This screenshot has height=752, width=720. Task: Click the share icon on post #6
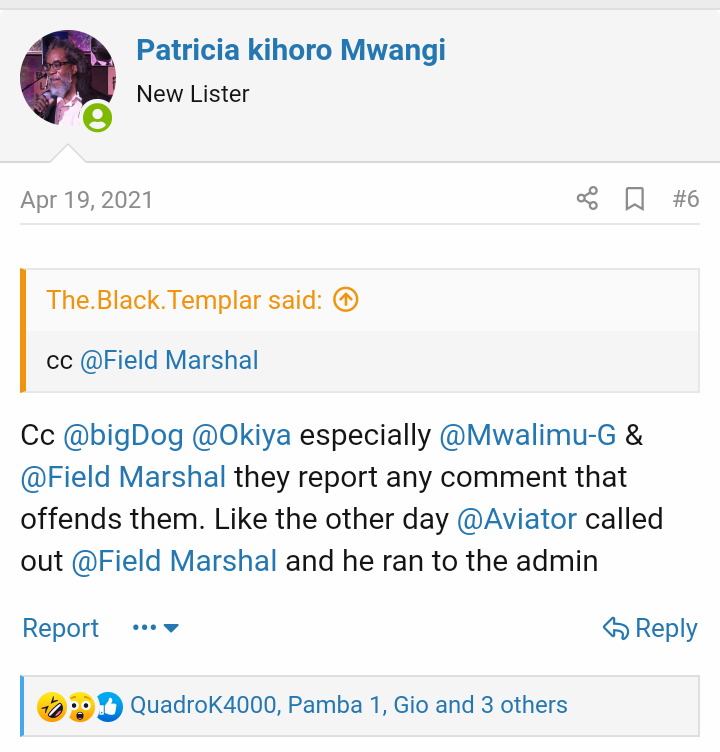(587, 198)
